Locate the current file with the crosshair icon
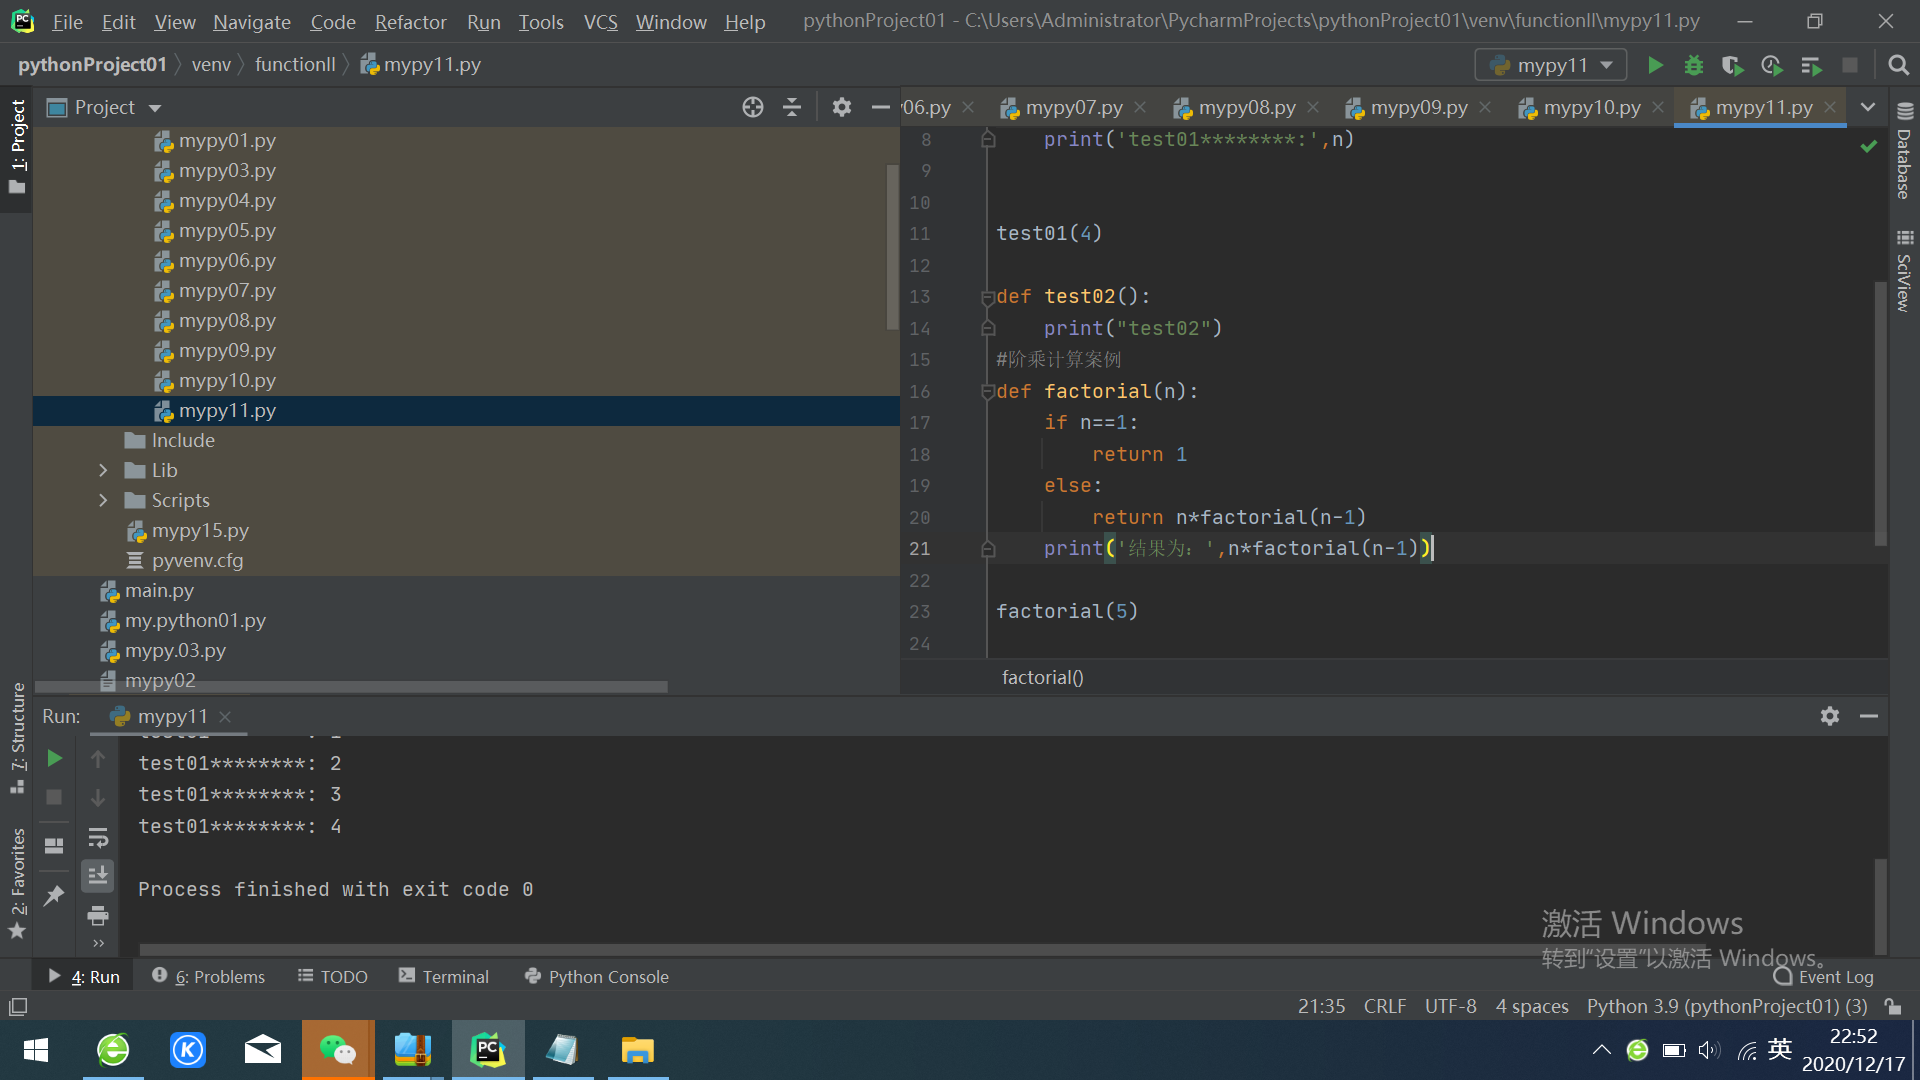1920x1080 pixels. point(753,107)
